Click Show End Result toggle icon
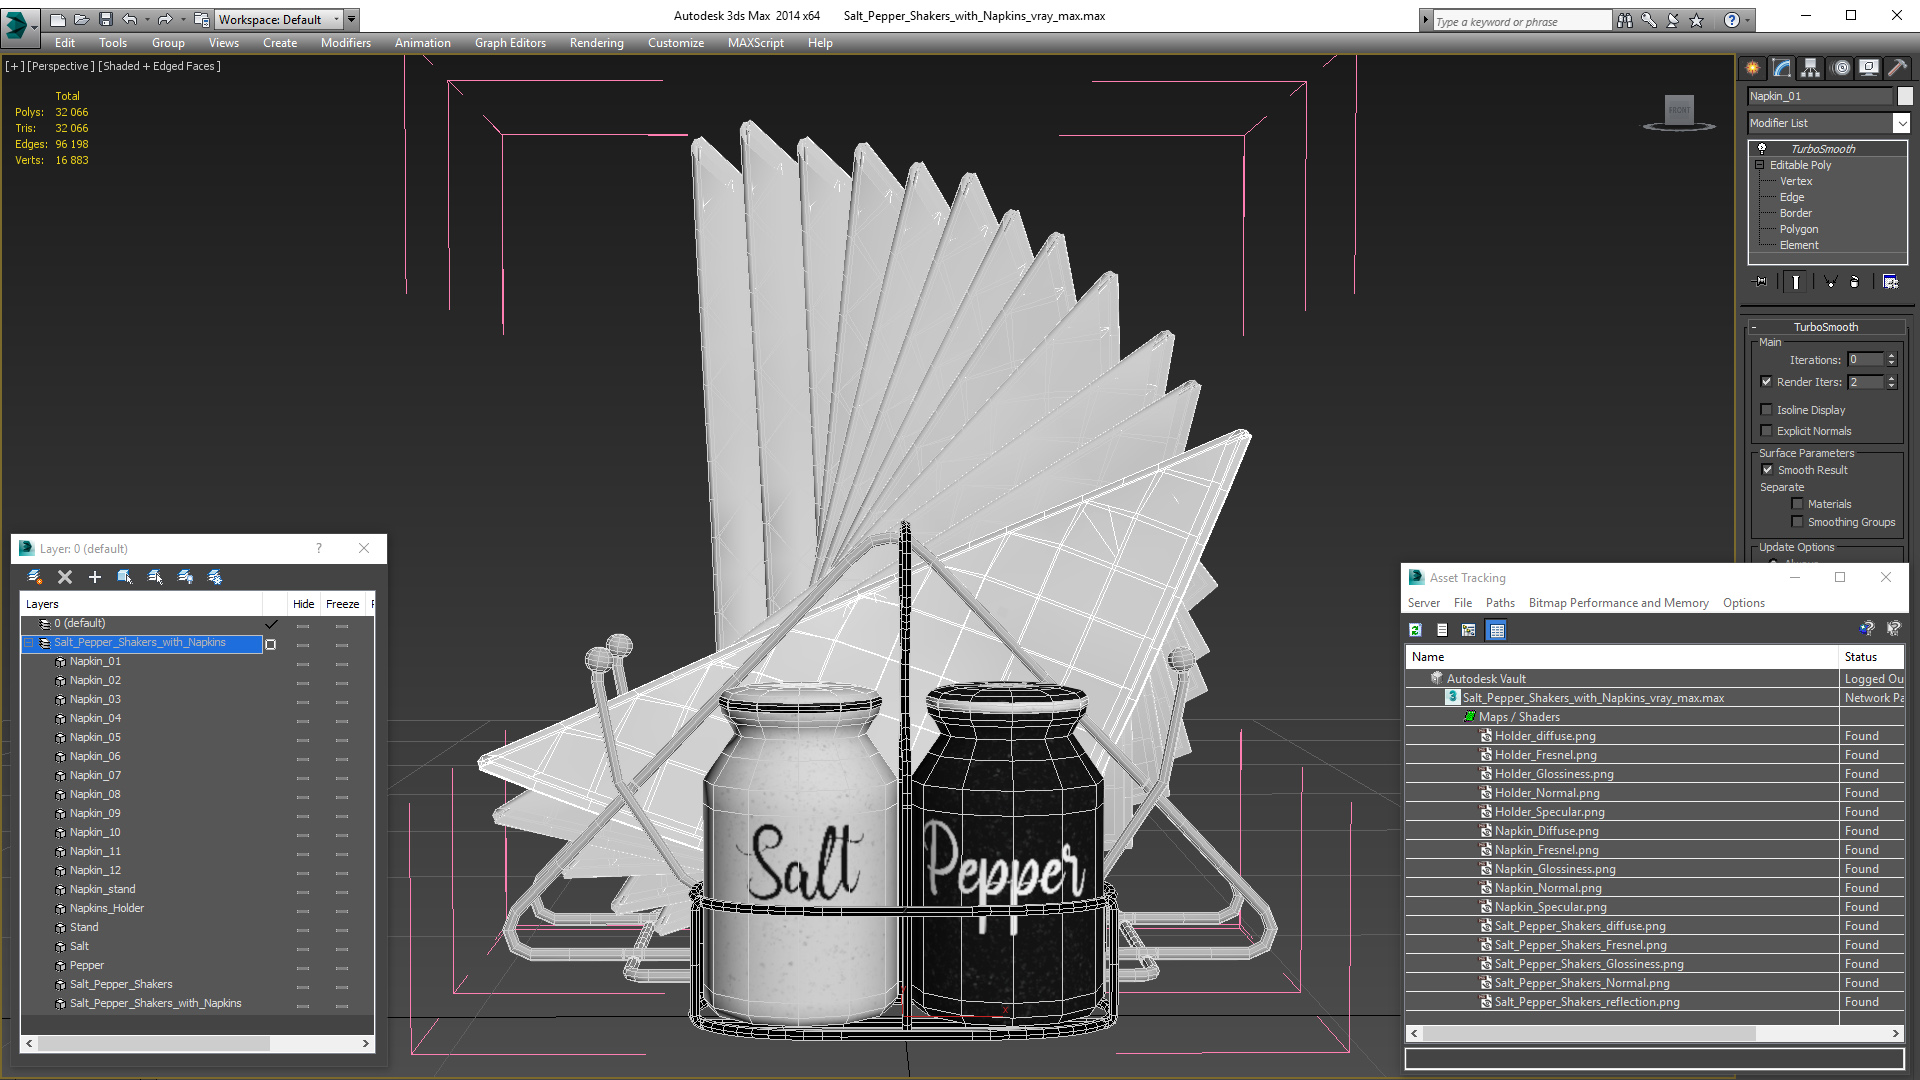Viewport: 1920px width, 1080px height. pos(1796,282)
